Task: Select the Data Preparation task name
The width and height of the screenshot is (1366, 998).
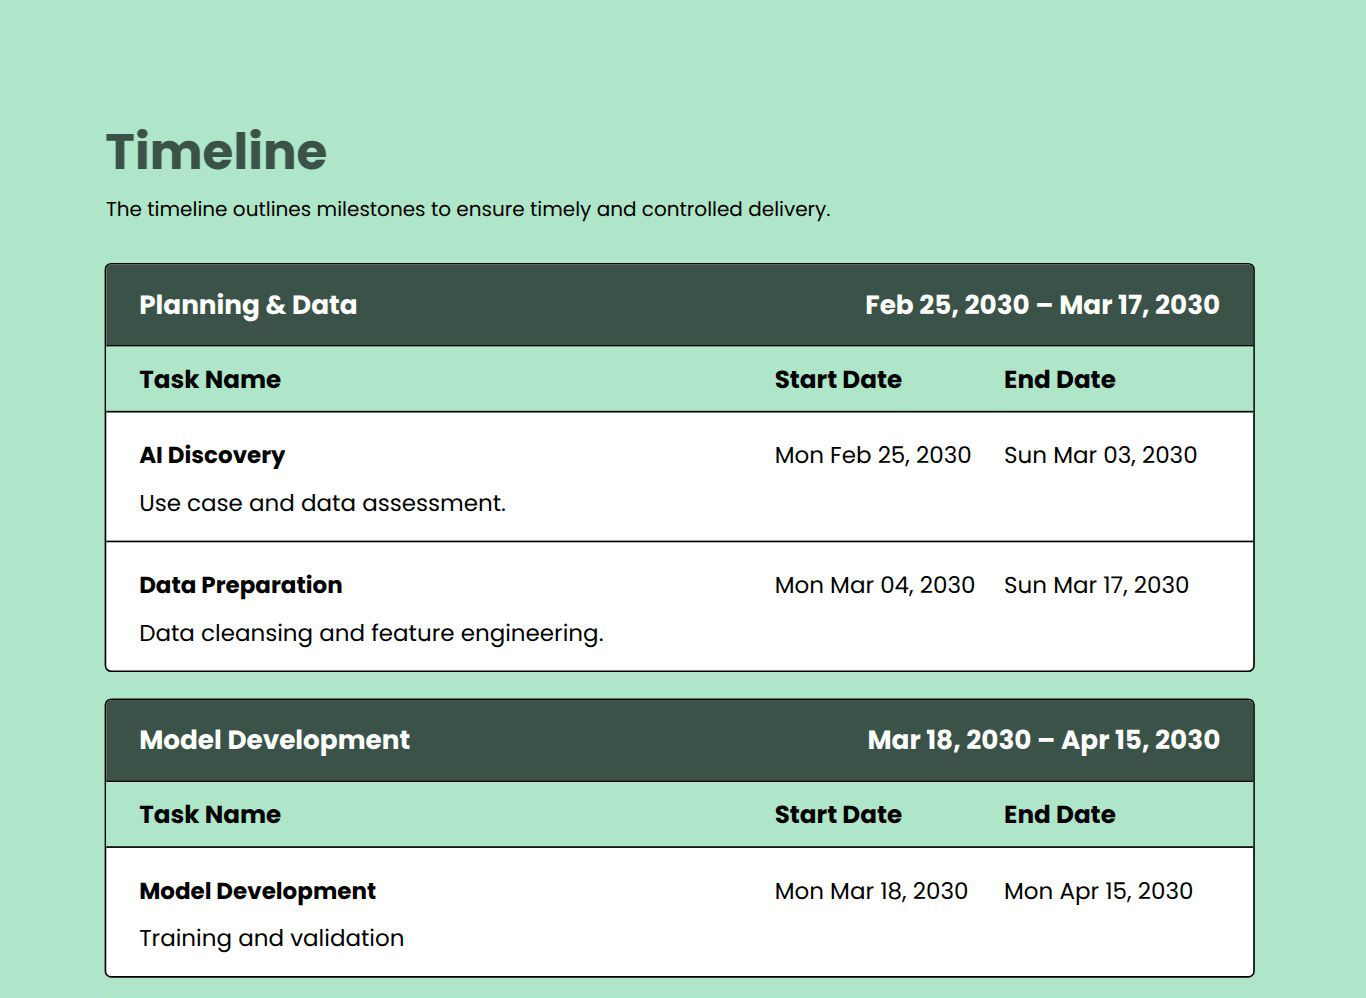Action: point(240,585)
